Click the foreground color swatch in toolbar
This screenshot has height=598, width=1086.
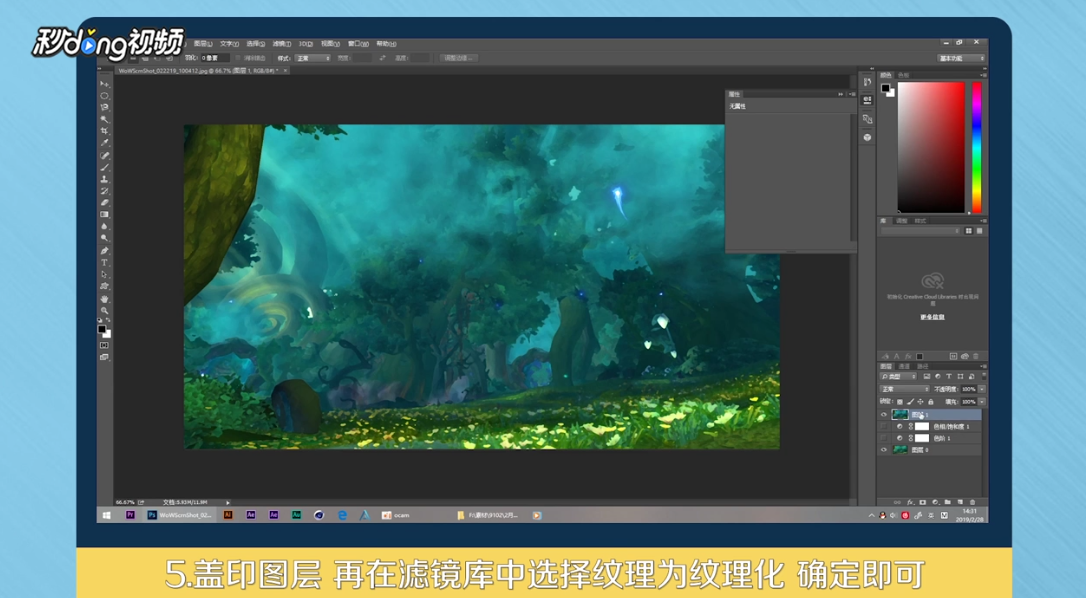coord(102,328)
